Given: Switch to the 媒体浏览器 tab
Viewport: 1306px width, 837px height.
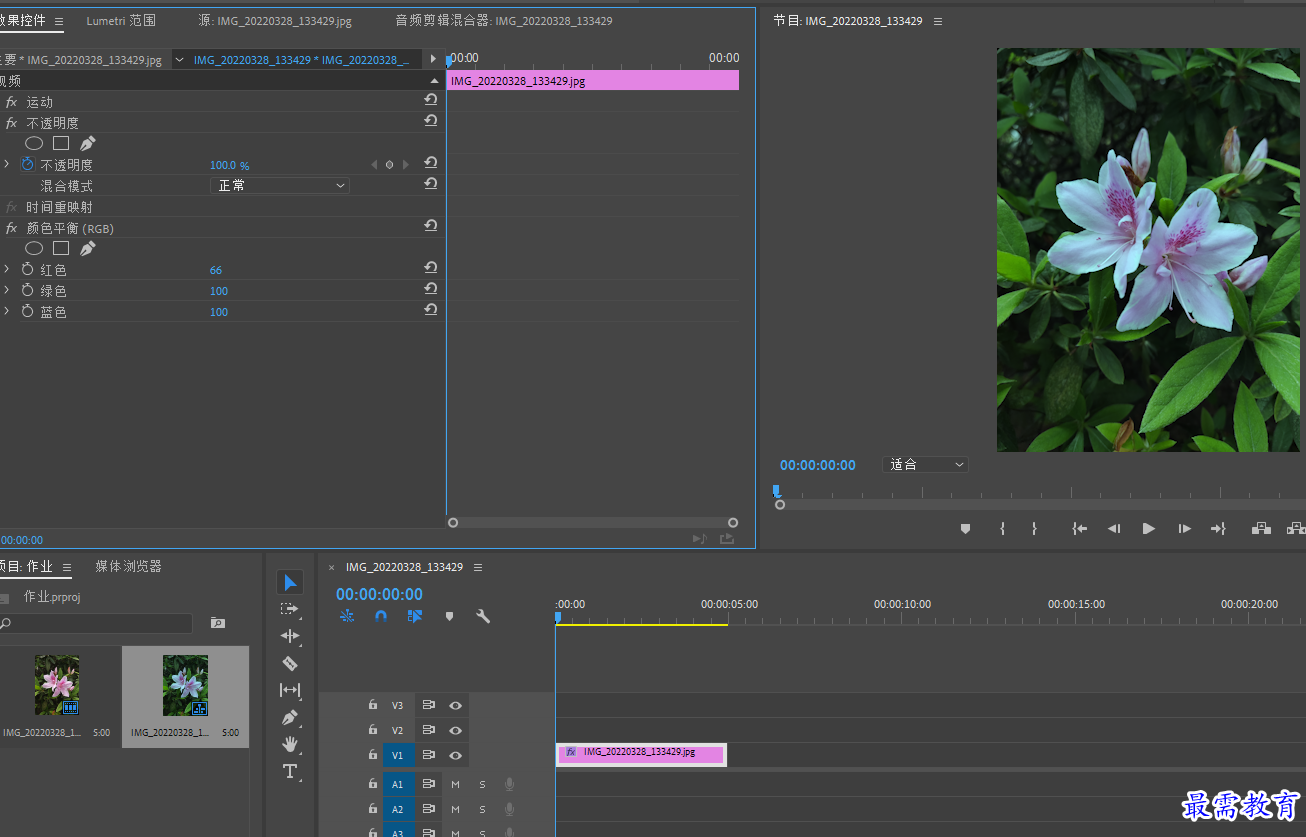Looking at the screenshot, I should 128,566.
